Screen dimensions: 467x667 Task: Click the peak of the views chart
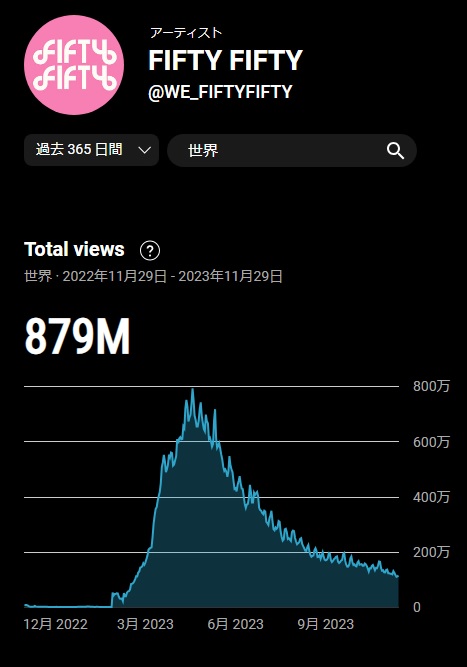[193, 390]
